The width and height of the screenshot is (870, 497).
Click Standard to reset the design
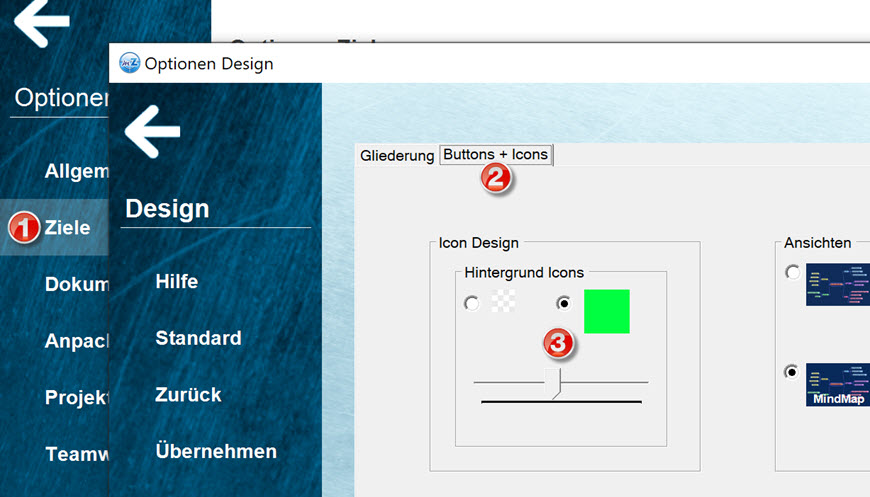pos(198,338)
